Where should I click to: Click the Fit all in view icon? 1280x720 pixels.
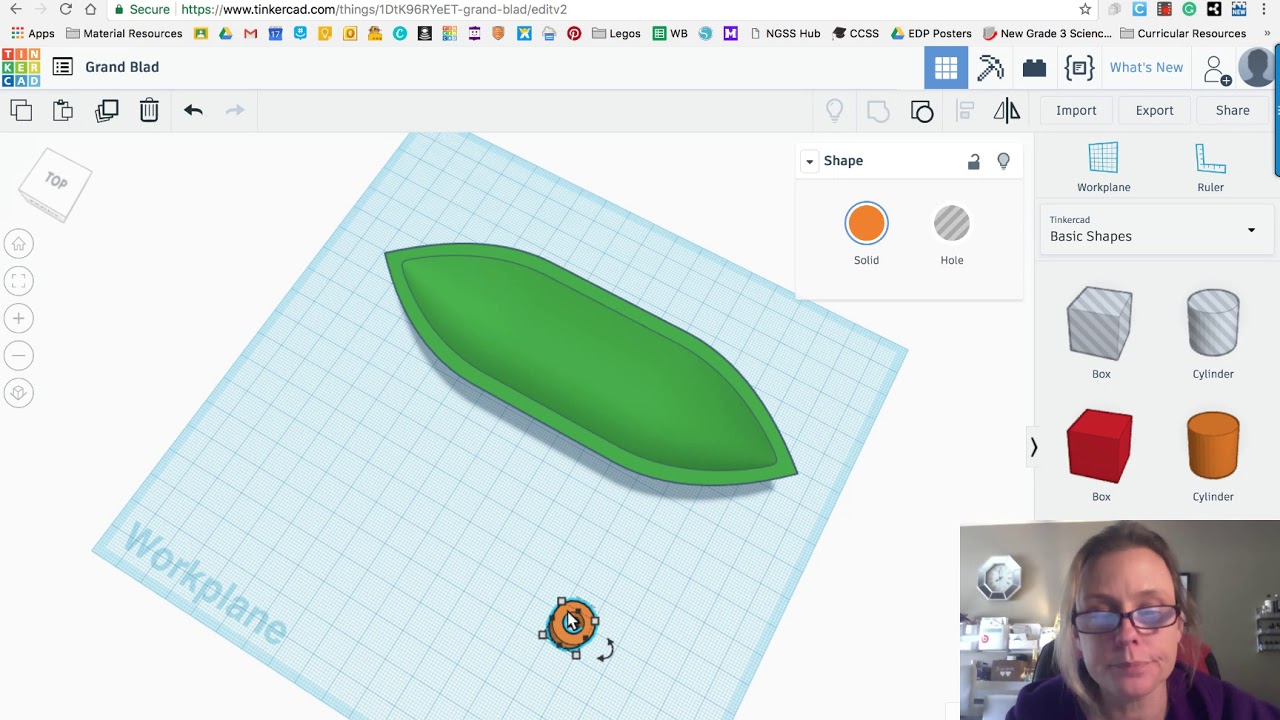(x=18, y=281)
